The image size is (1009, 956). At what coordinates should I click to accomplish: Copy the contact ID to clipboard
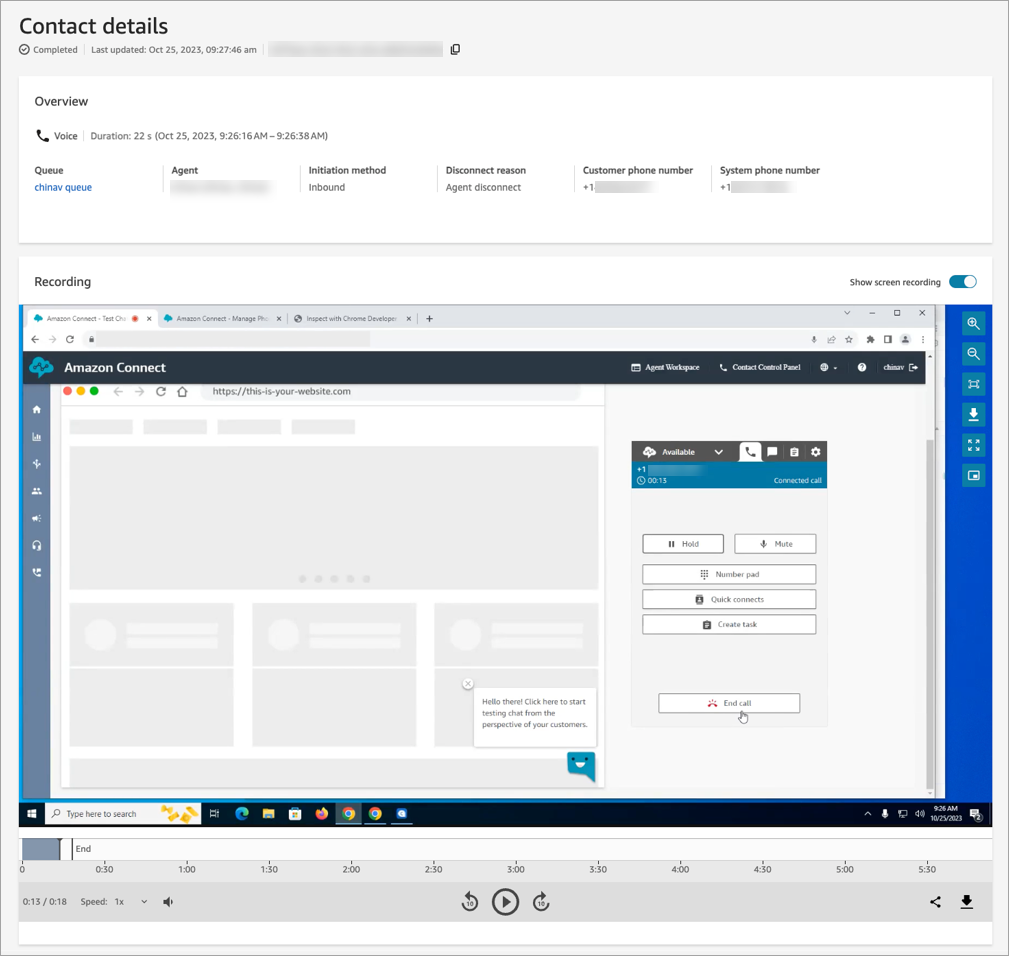456,50
